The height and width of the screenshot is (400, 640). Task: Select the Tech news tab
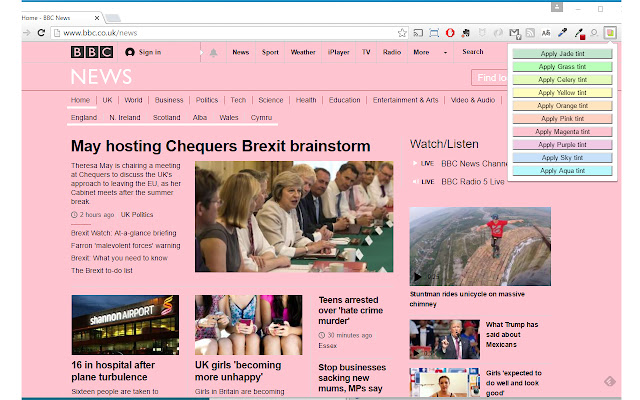[x=238, y=100]
